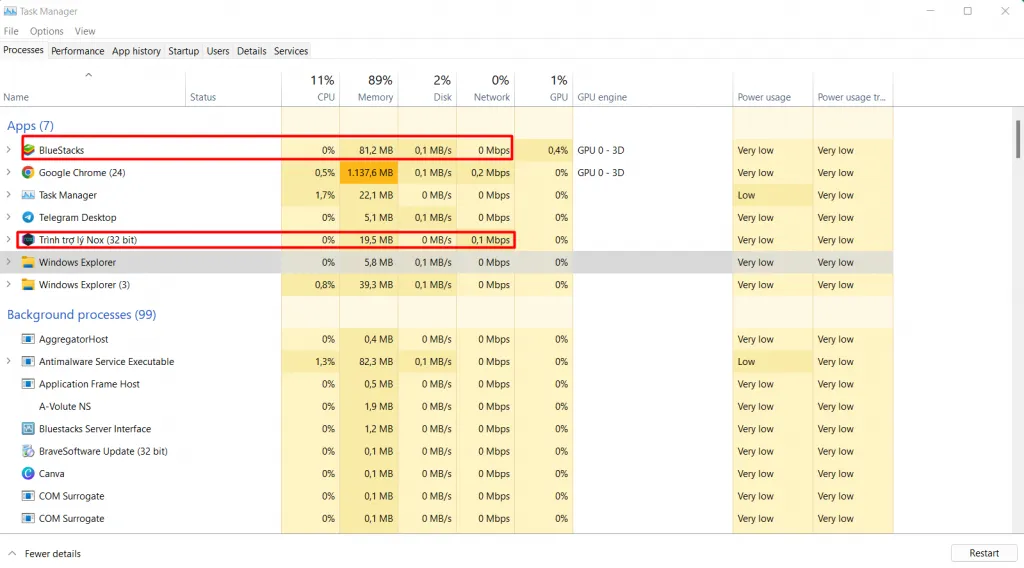Expand the BlueStacks process group

tap(8, 150)
